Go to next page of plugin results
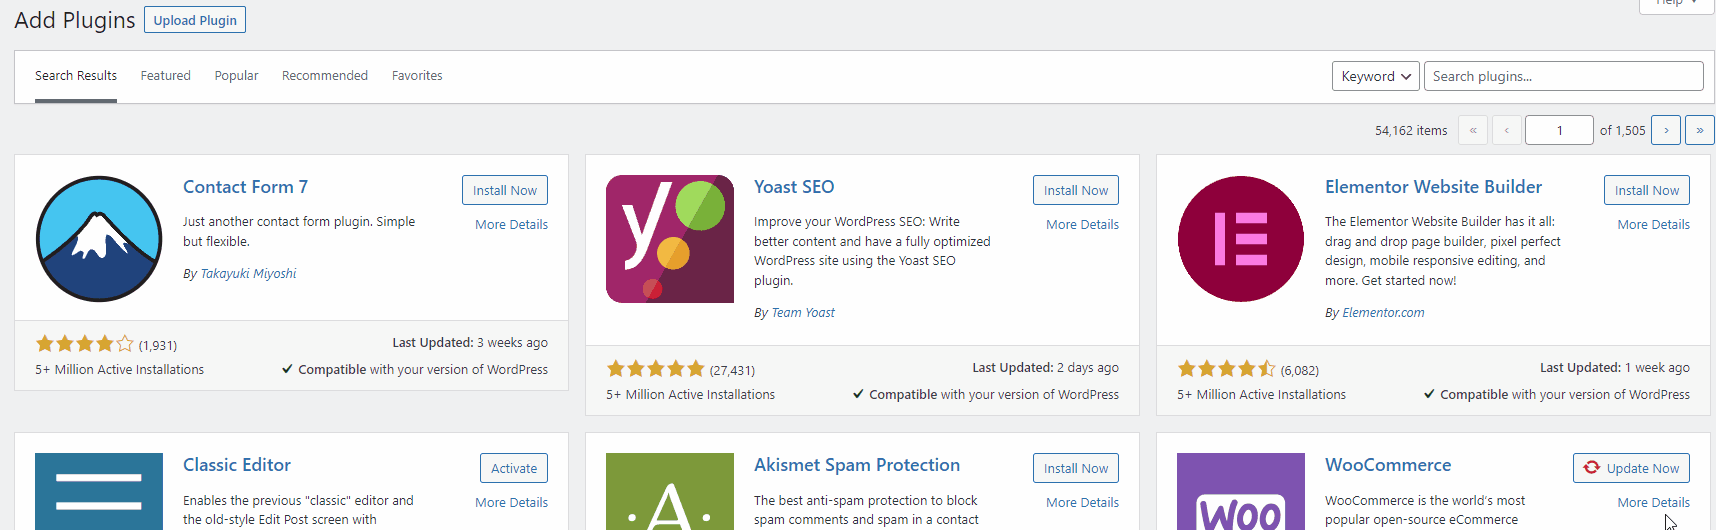Image resolution: width=1716 pixels, height=530 pixels. point(1666,130)
